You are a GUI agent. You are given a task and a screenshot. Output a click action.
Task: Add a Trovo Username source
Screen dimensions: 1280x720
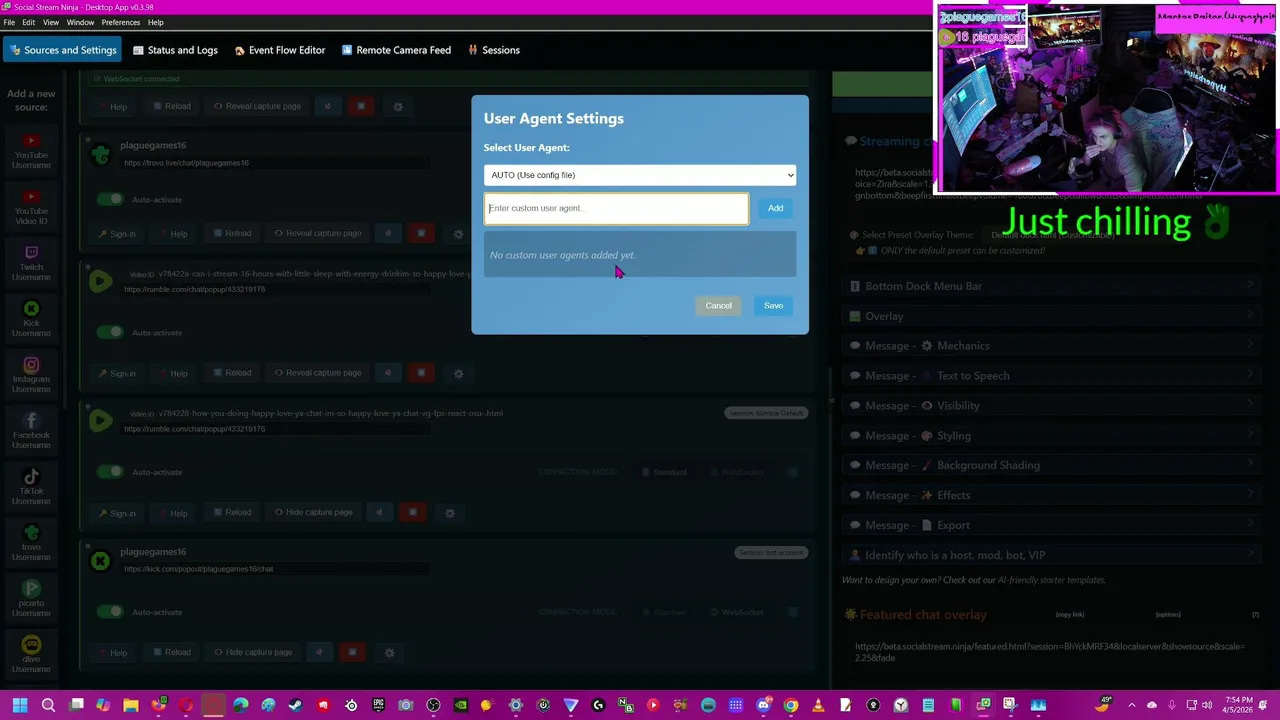tap(31, 542)
